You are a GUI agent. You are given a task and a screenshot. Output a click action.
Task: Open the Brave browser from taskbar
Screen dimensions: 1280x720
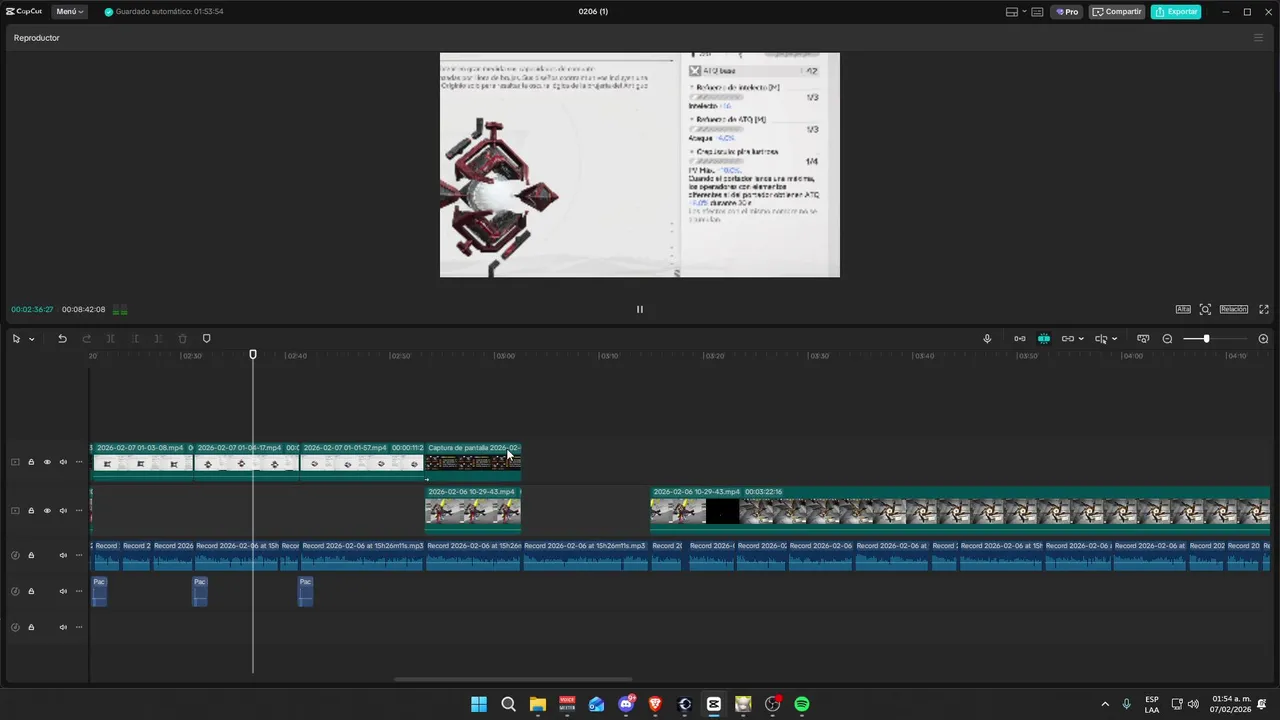pos(655,704)
